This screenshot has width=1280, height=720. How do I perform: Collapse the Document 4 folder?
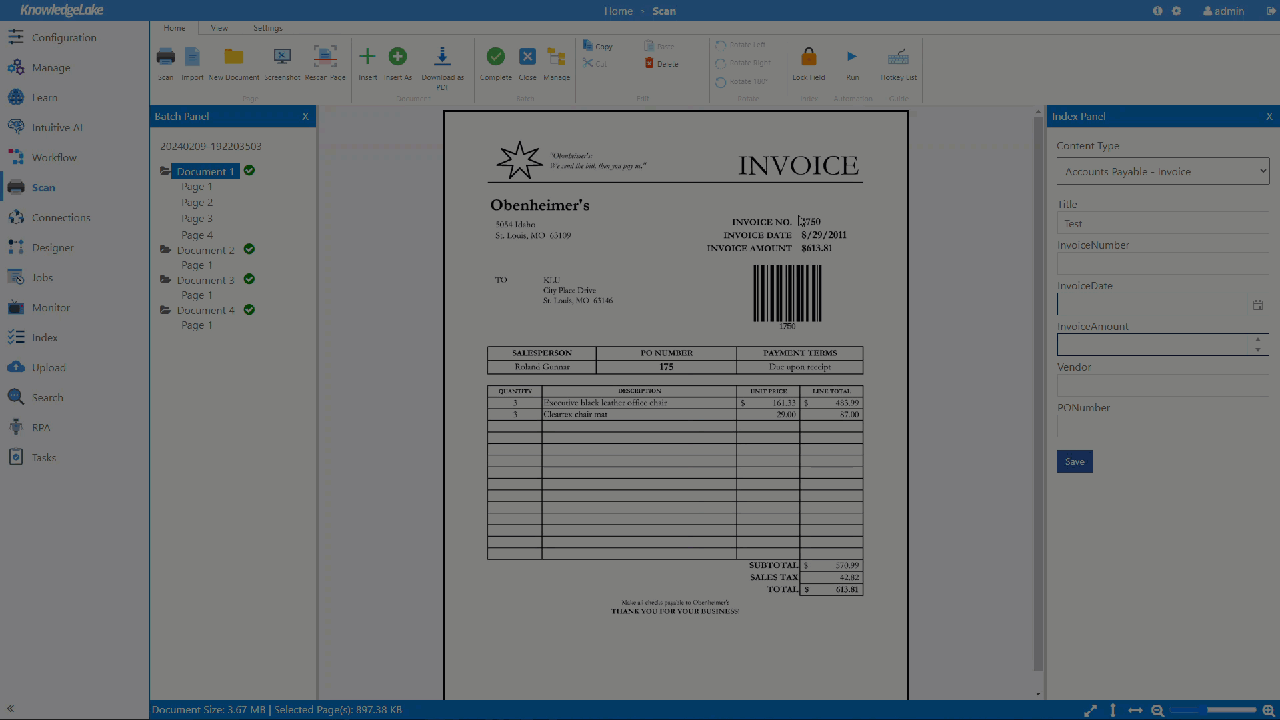[165, 309]
